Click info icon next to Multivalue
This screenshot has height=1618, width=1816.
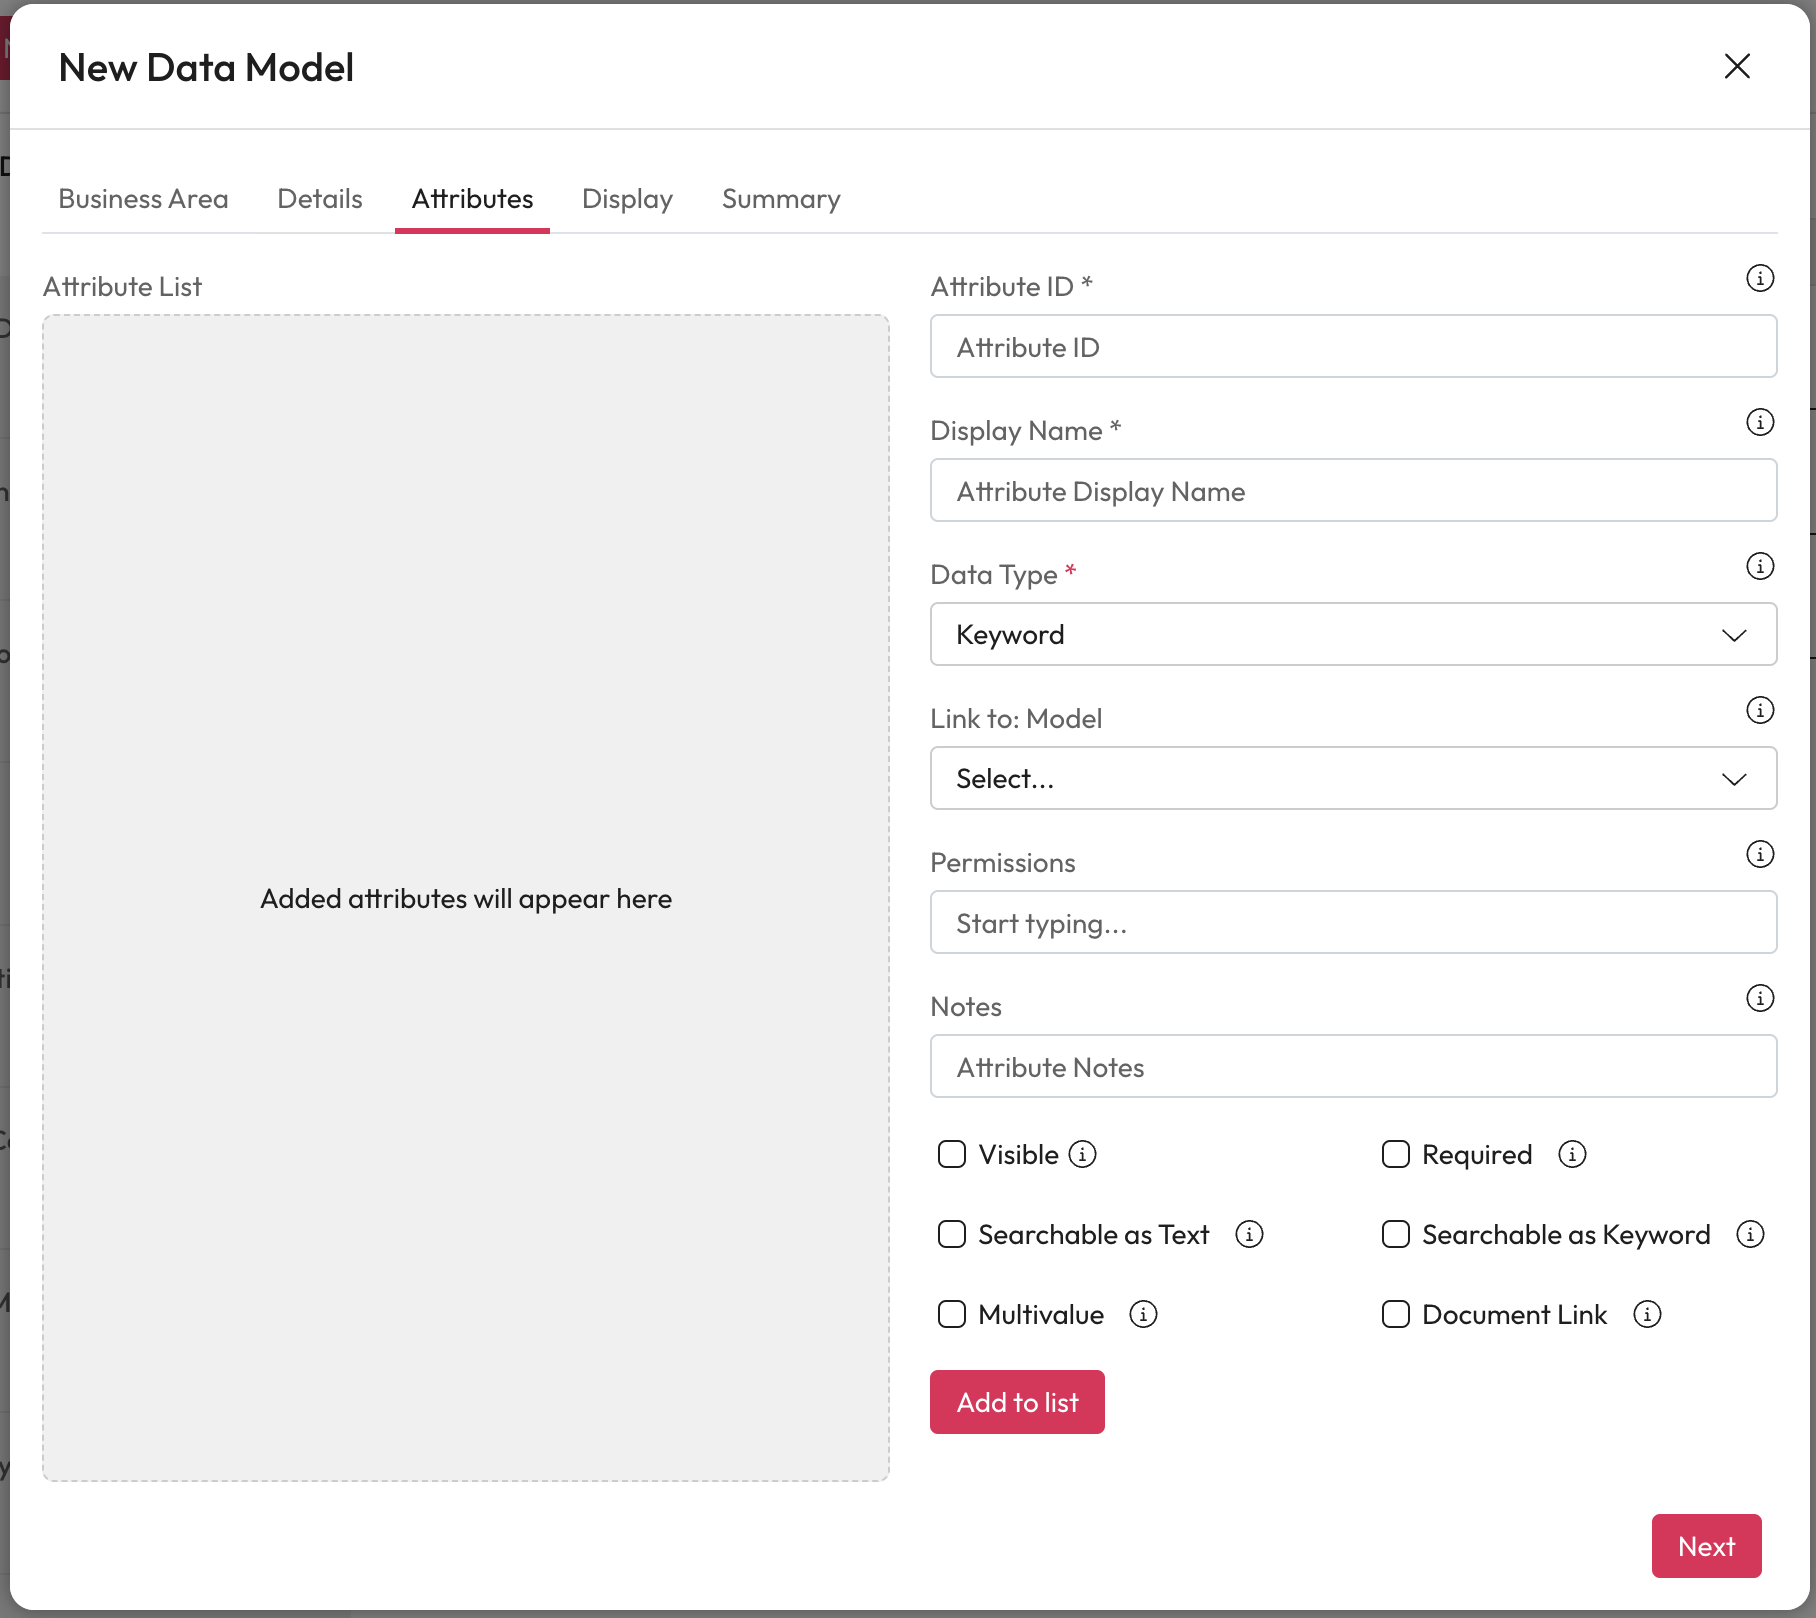click(x=1143, y=1314)
